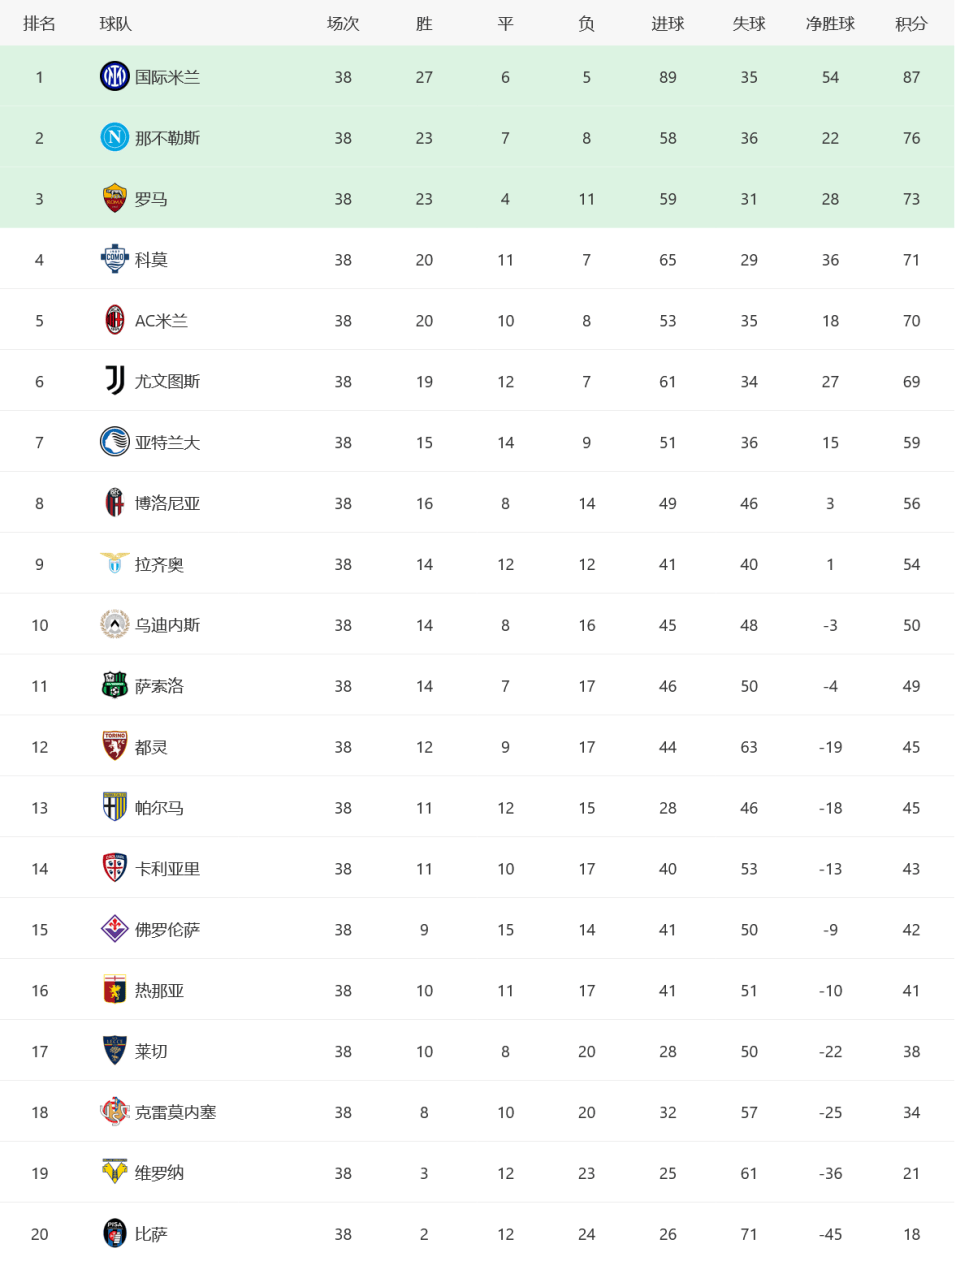This screenshot has height=1261, width=960.
Task: Click the 克雷莫内塞 team name
Action: (x=176, y=1113)
